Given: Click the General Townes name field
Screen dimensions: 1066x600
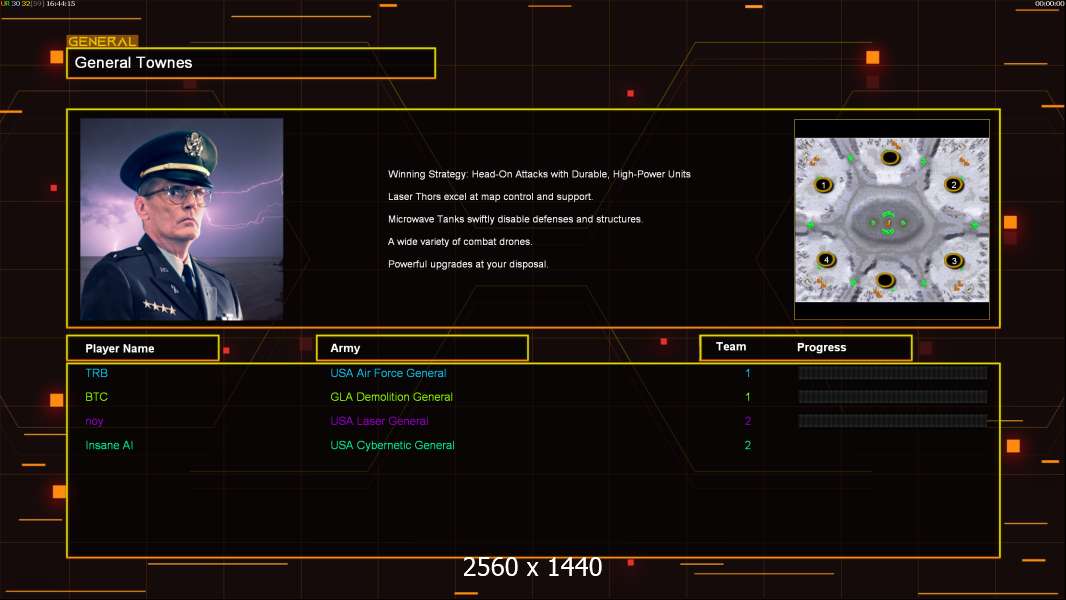Looking at the screenshot, I should coord(251,63).
